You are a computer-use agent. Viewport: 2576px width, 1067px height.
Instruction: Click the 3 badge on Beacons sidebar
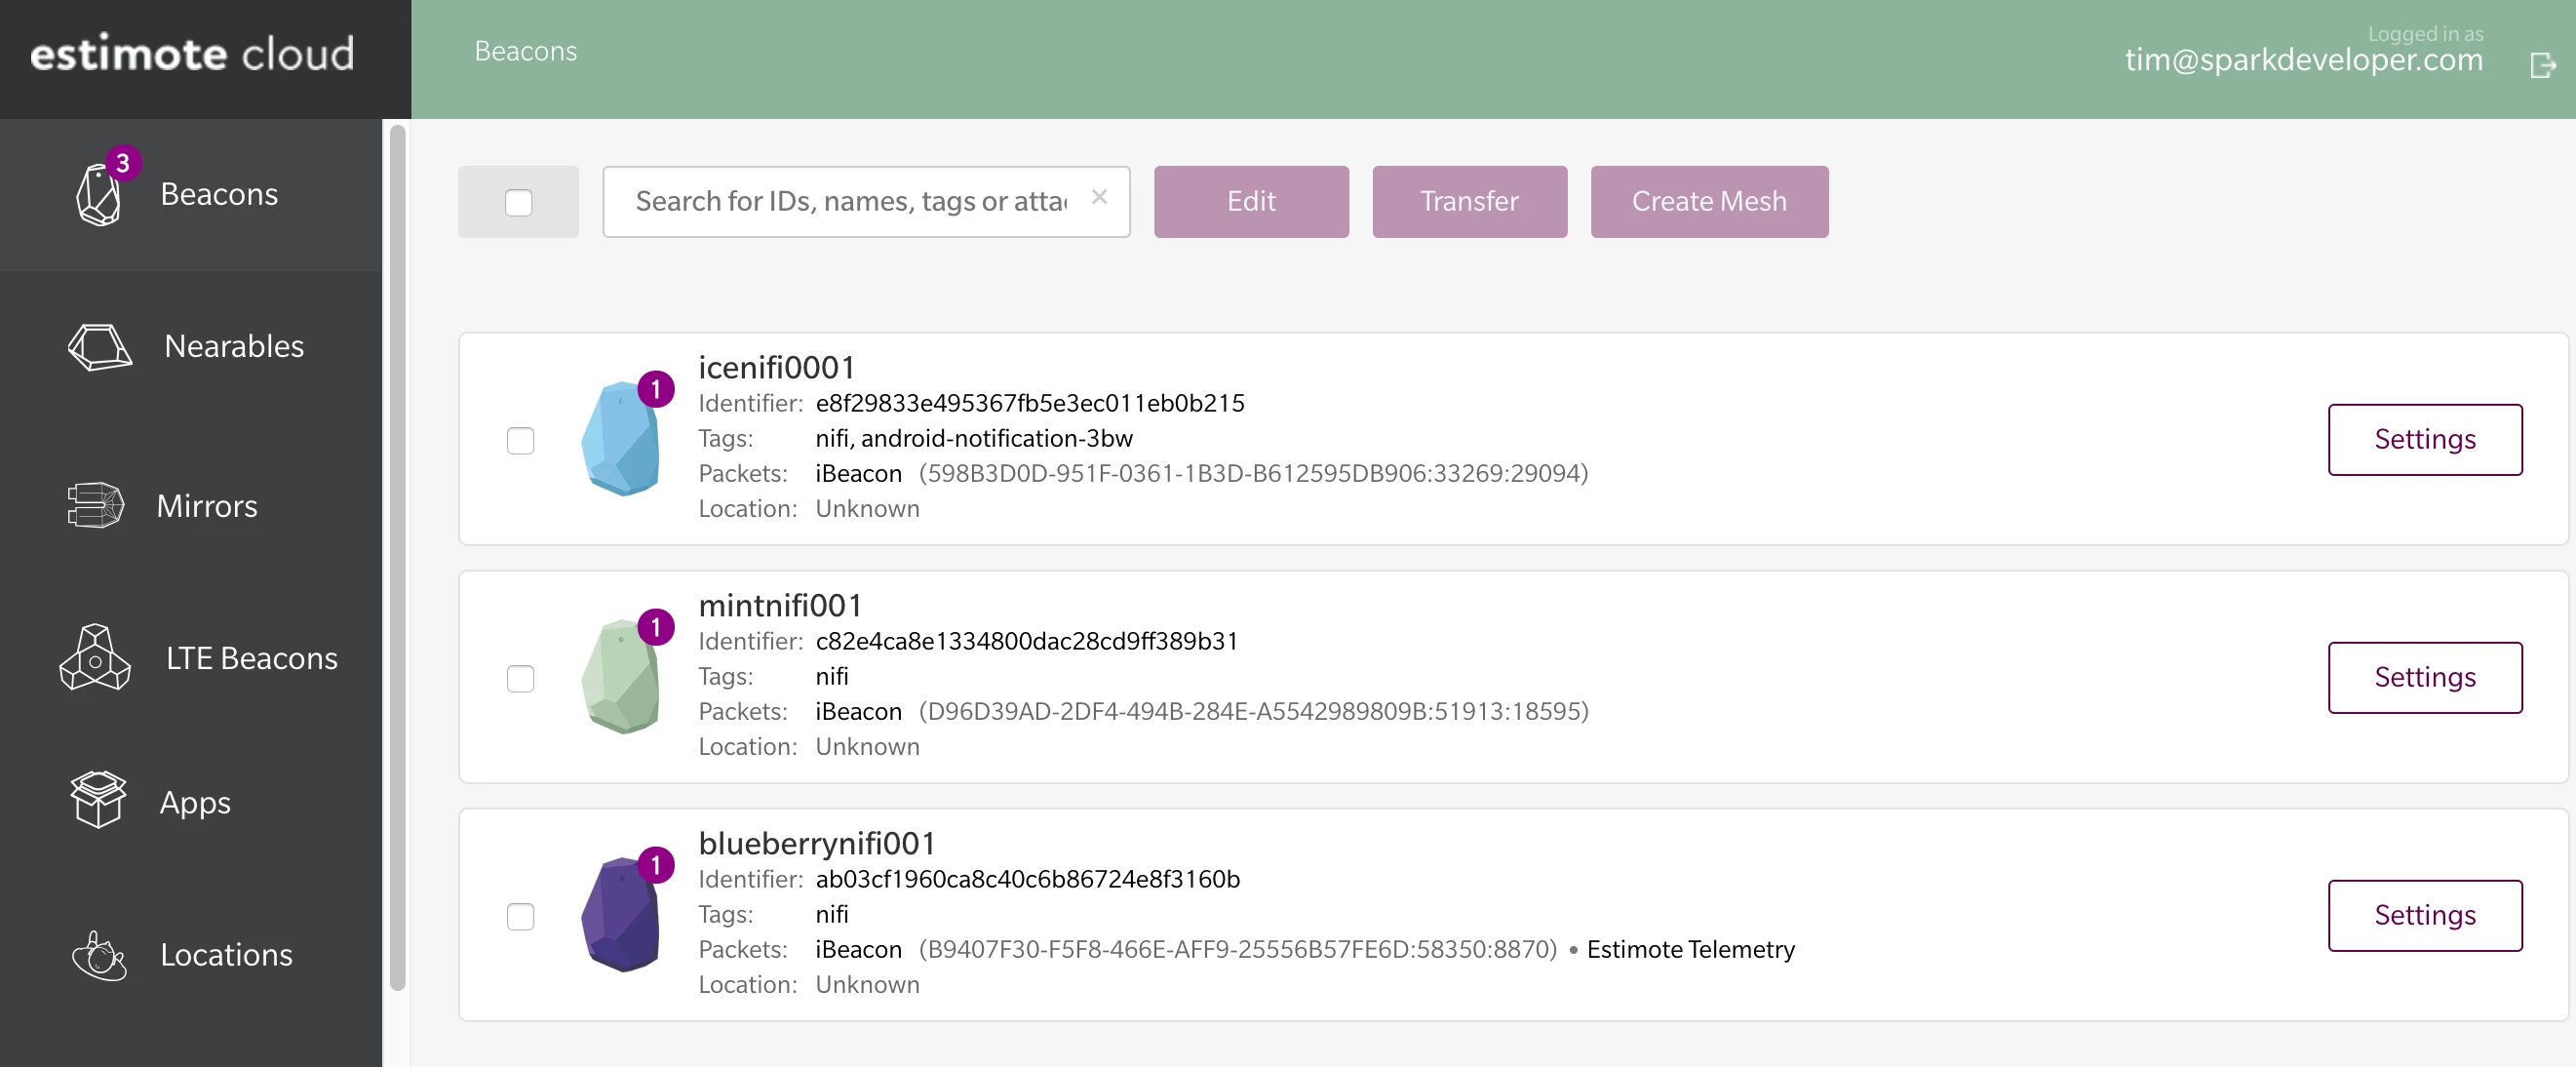pos(123,163)
